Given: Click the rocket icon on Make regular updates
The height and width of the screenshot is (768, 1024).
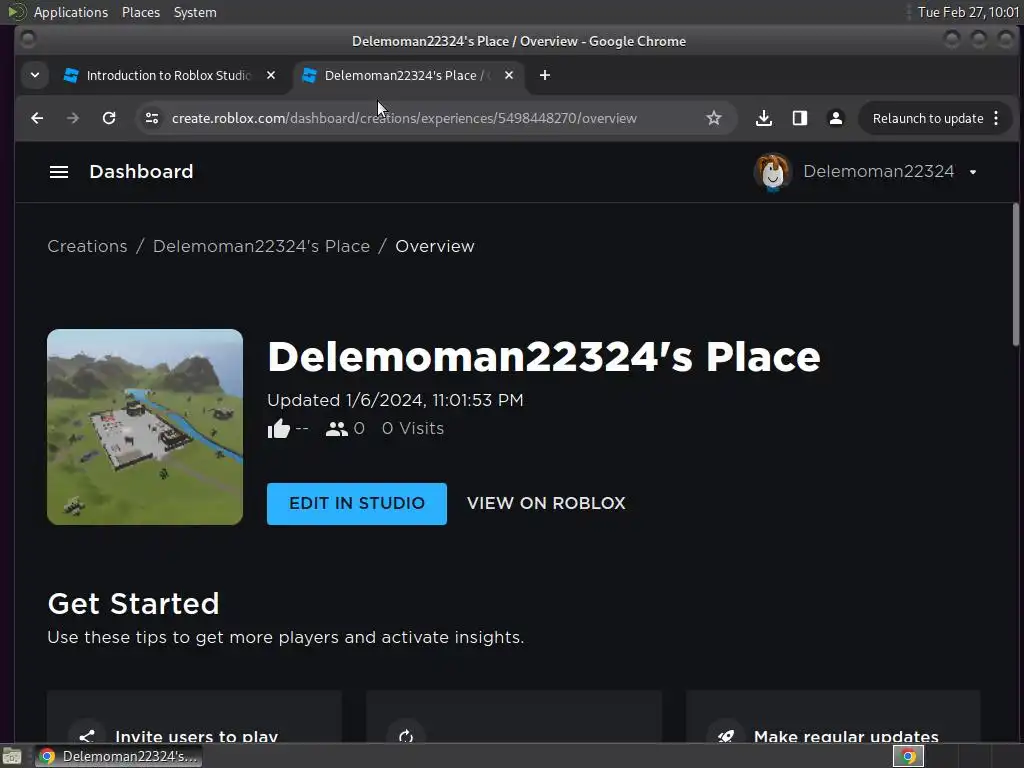Looking at the screenshot, I should point(726,736).
